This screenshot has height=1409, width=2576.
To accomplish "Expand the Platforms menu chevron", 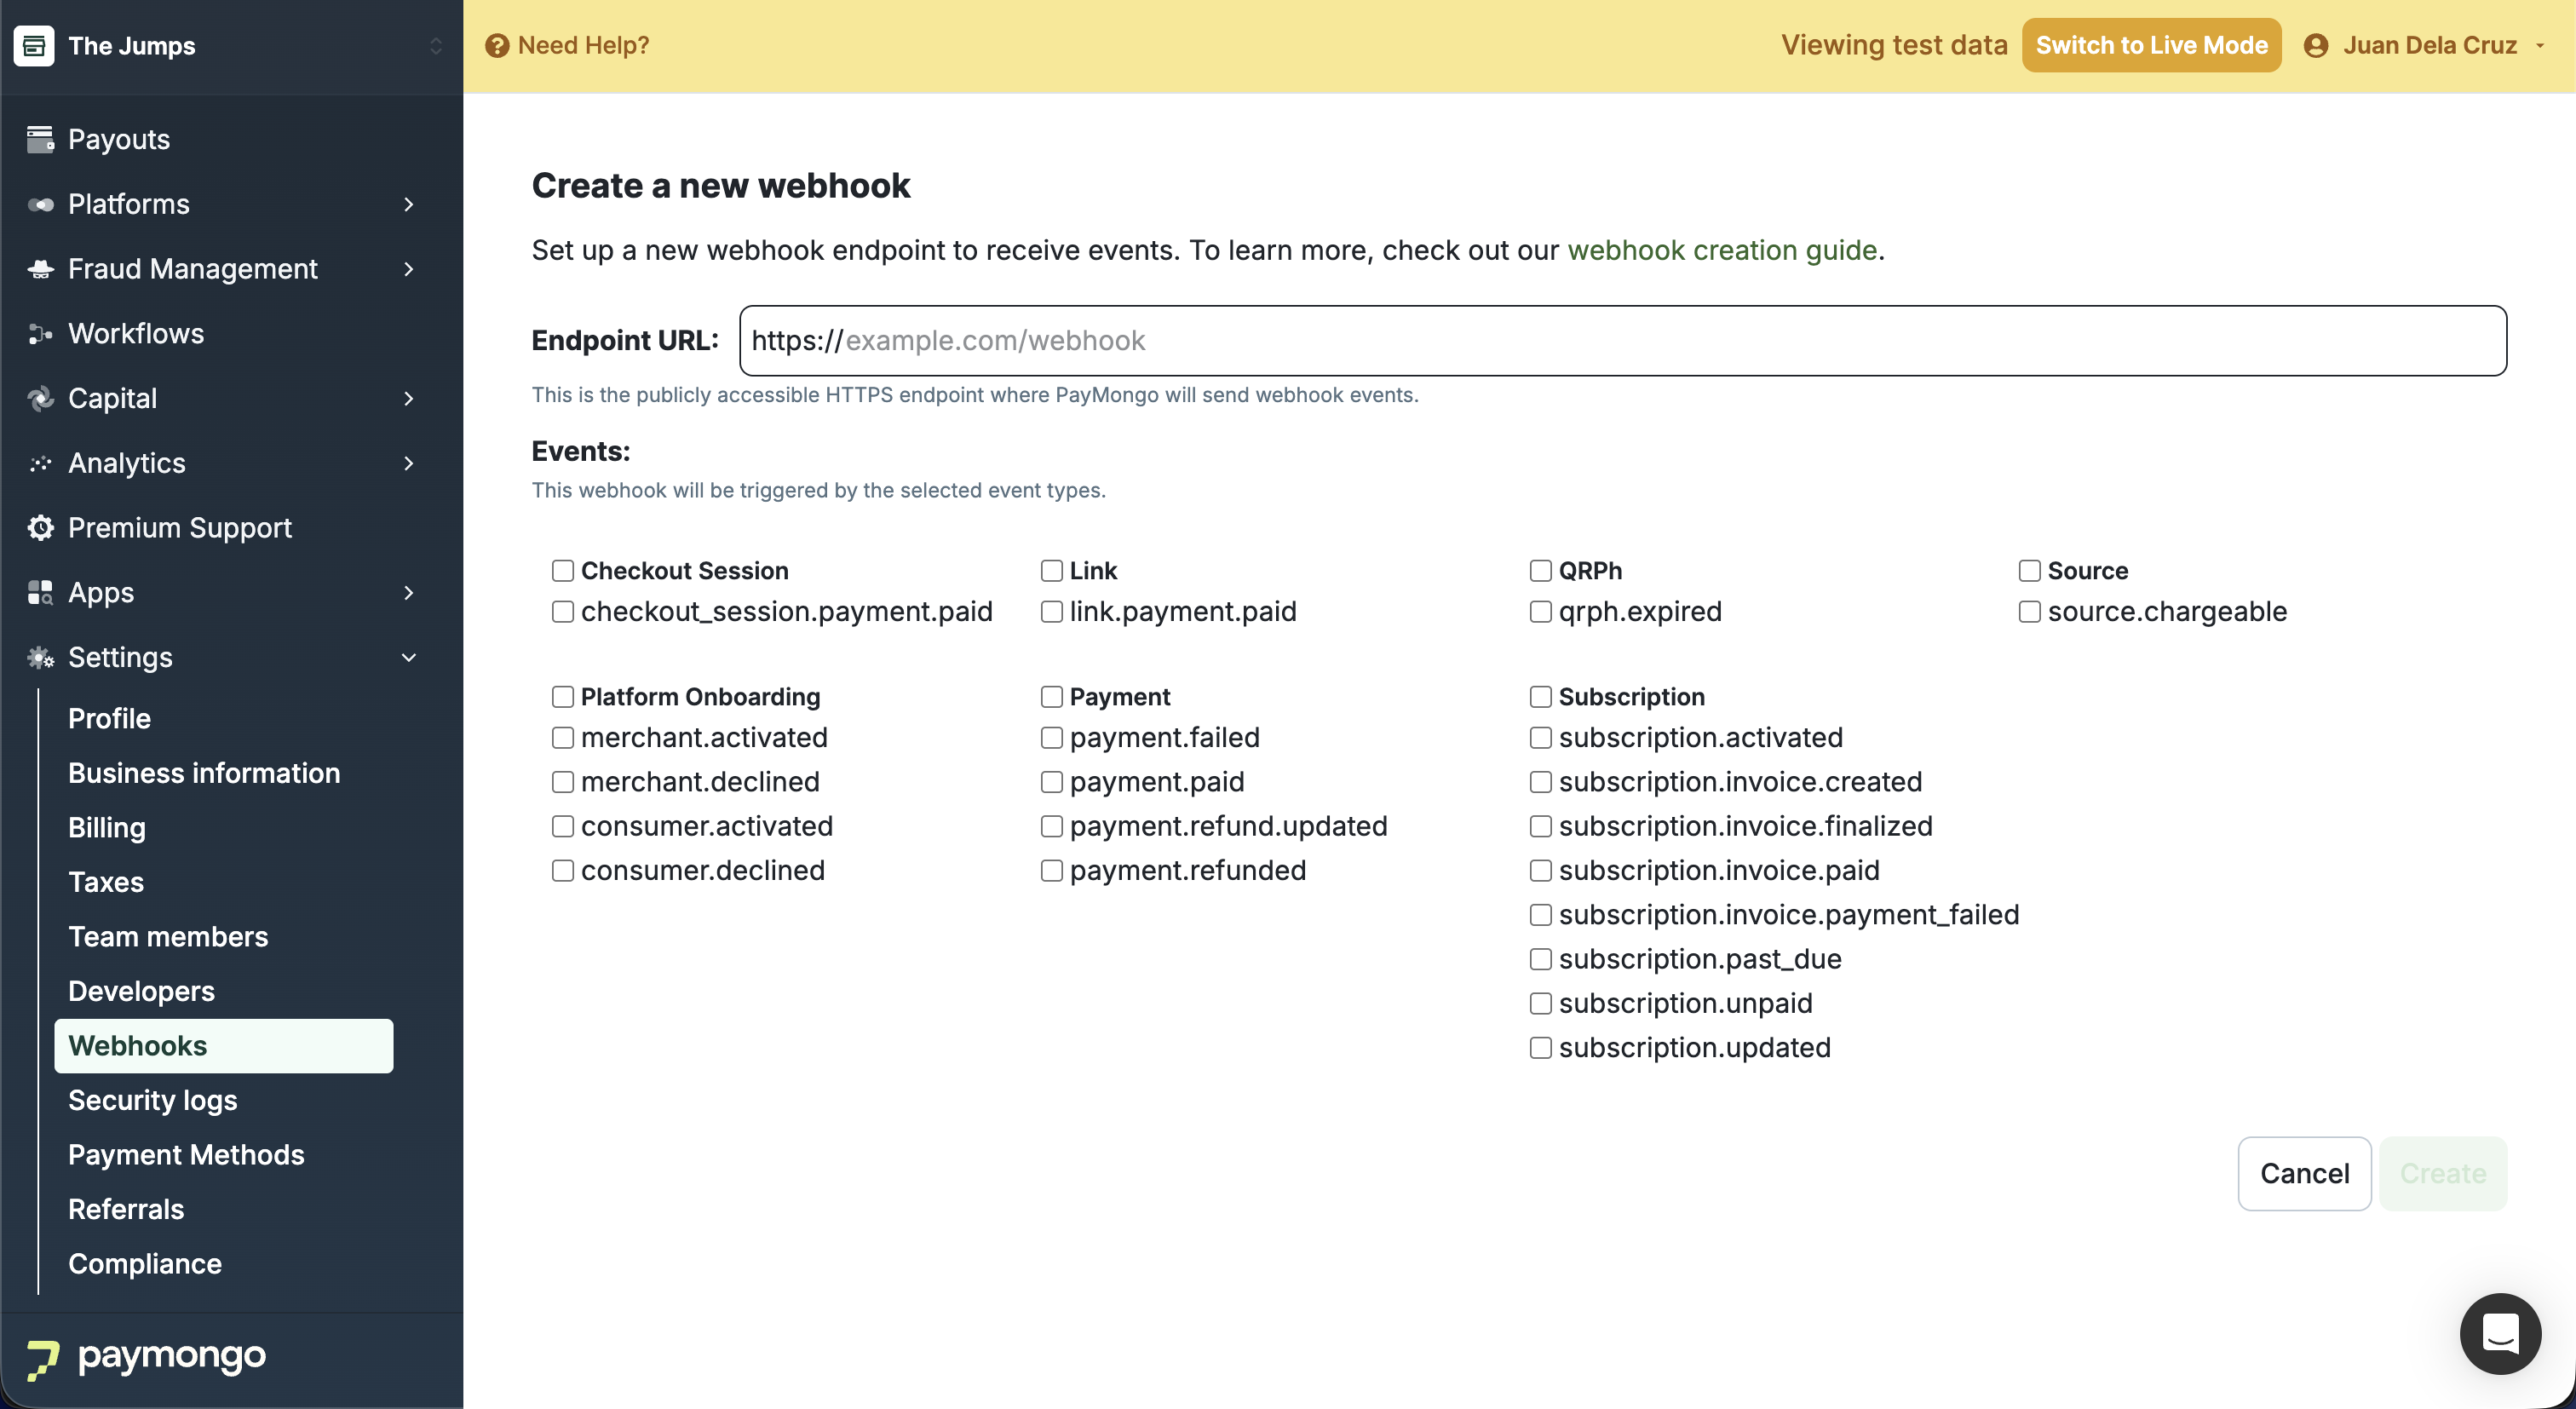I will point(408,204).
